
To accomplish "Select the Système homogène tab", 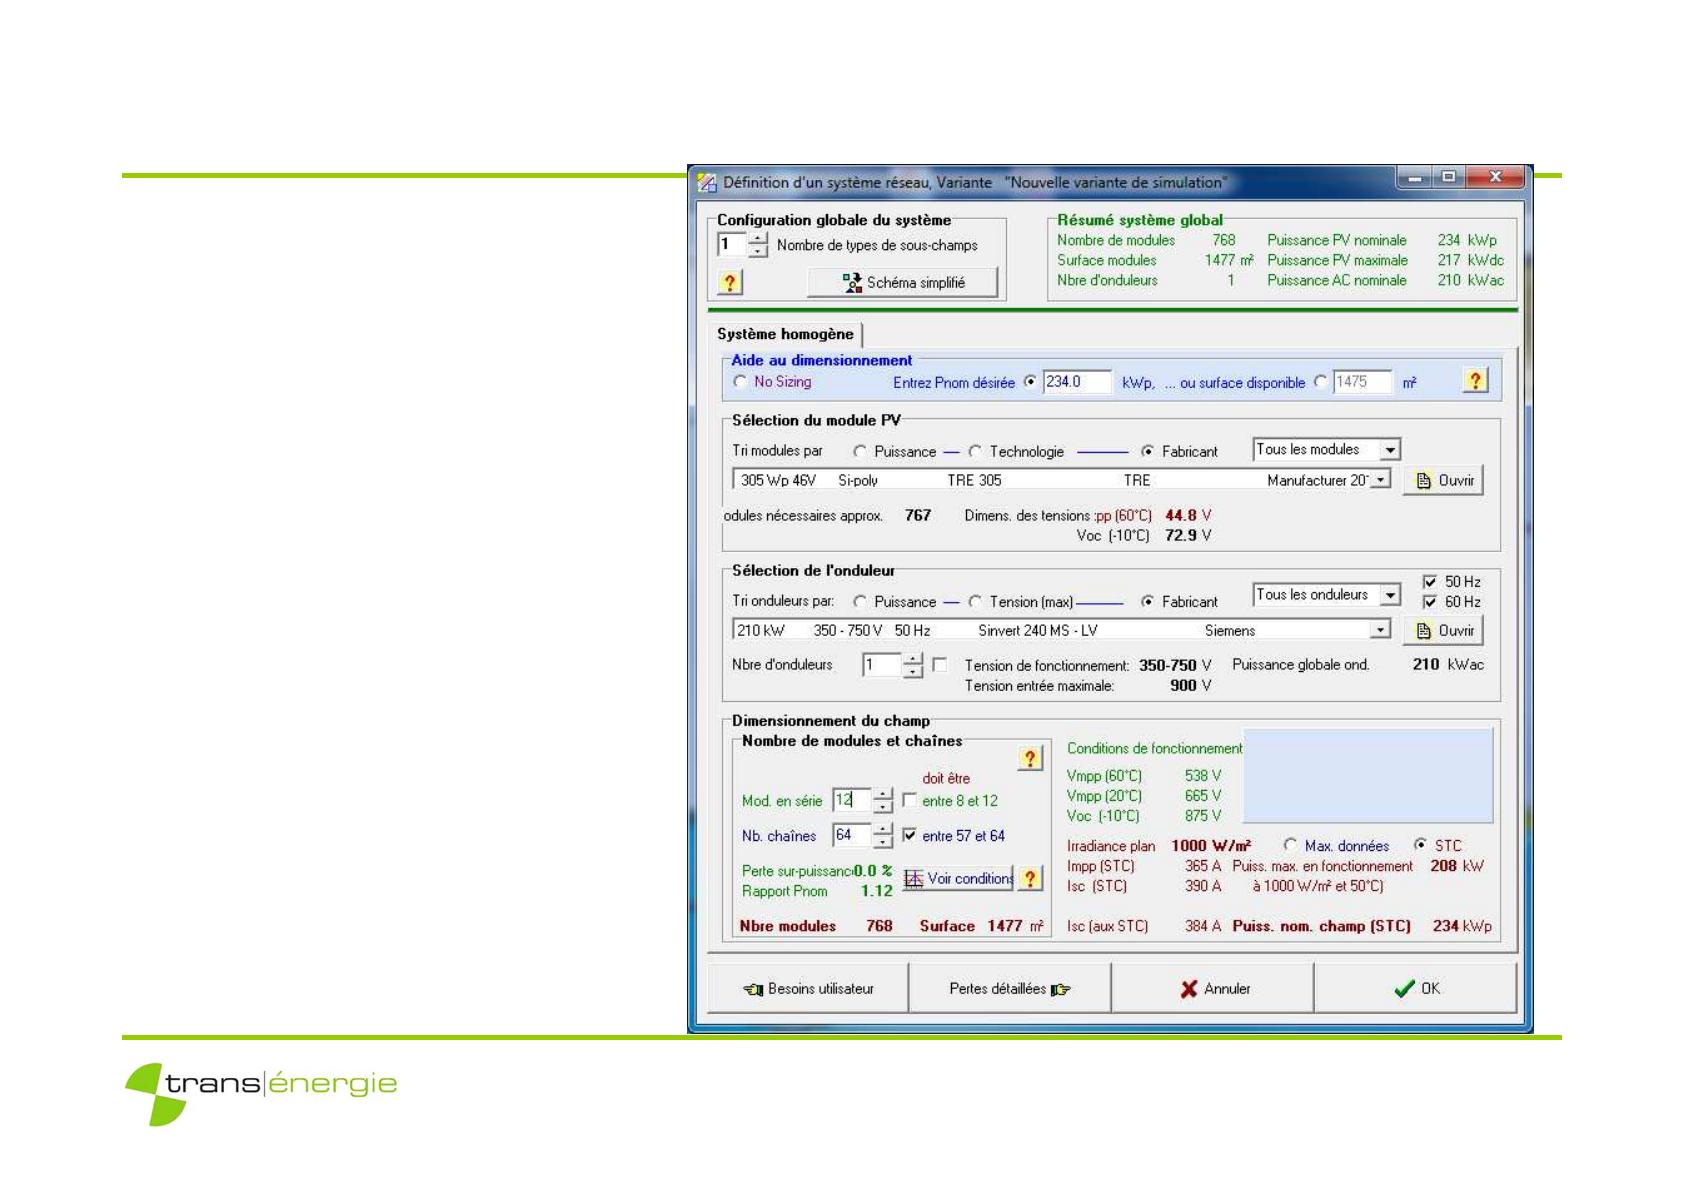I will 785,334.
